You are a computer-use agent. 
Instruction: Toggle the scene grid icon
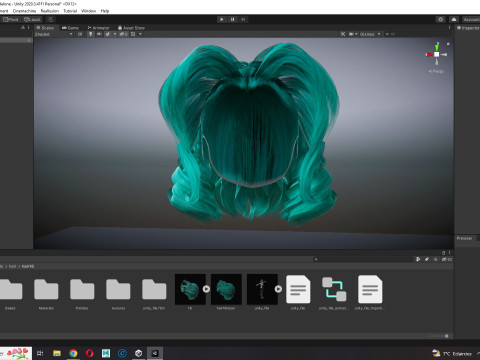pyautogui.click(x=133, y=34)
